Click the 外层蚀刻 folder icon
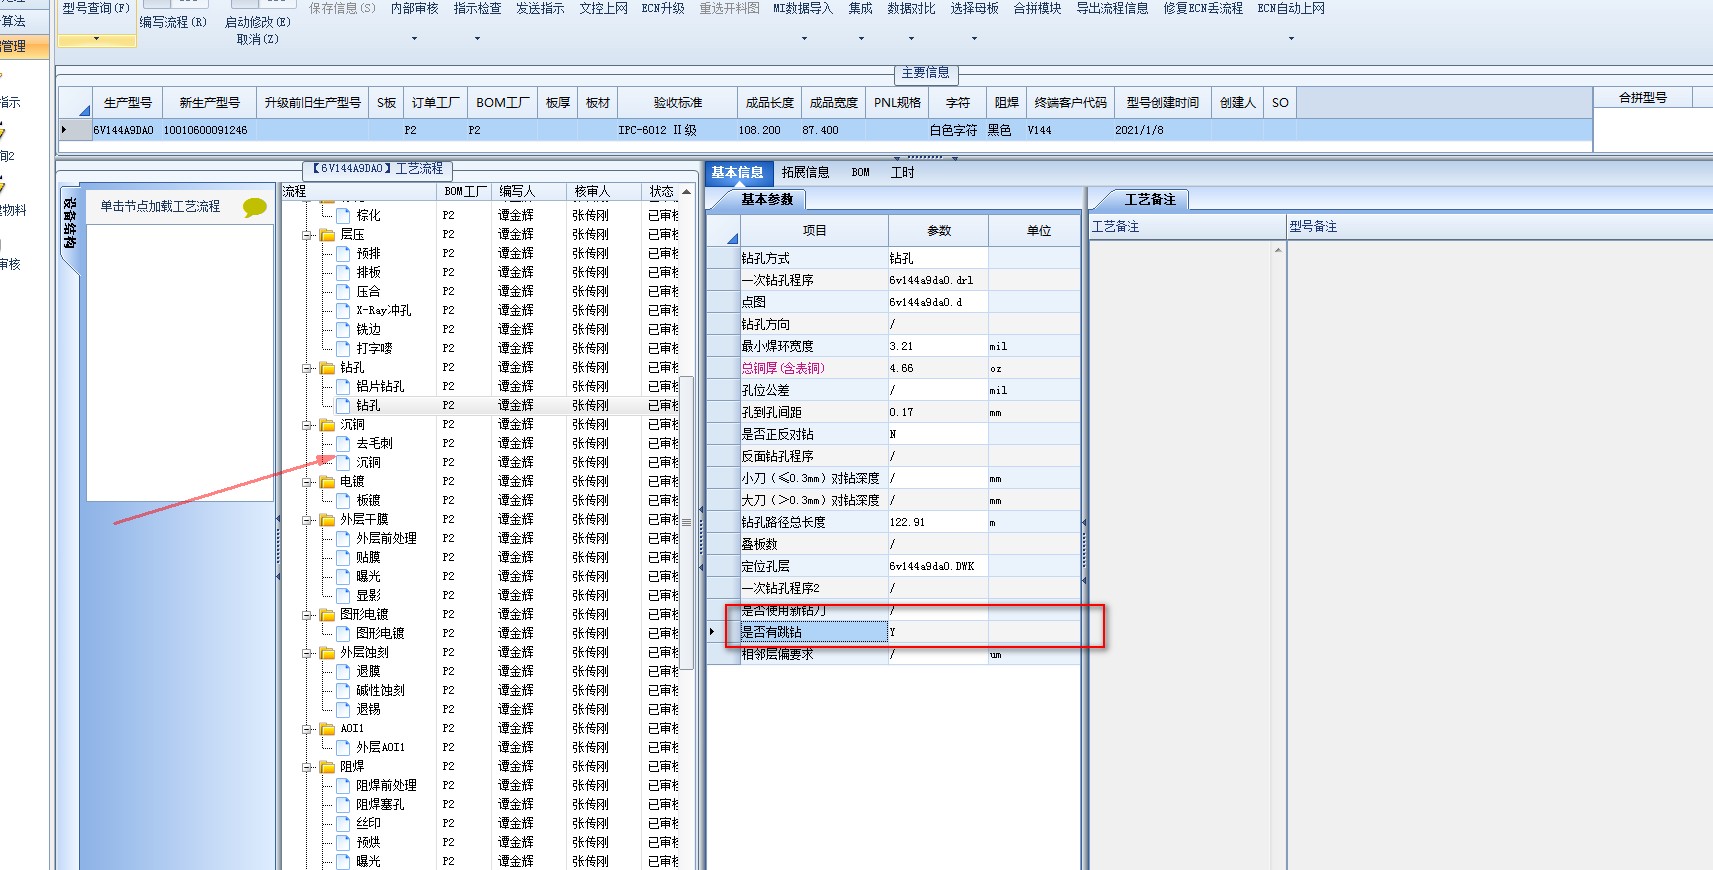 click(x=327, y=652)
